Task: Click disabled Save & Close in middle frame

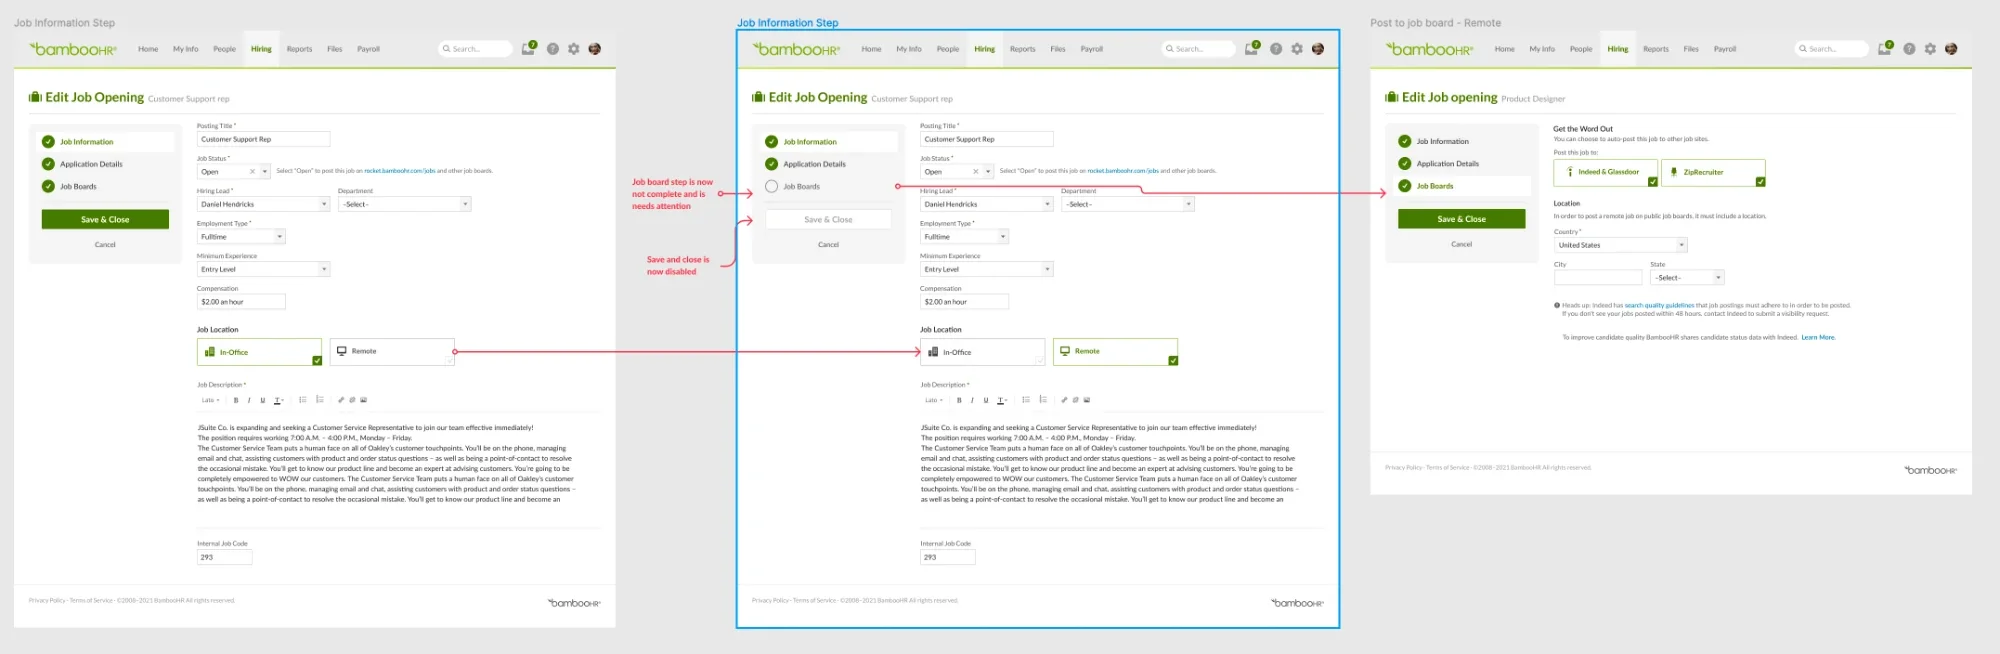Action: [828, 219]
